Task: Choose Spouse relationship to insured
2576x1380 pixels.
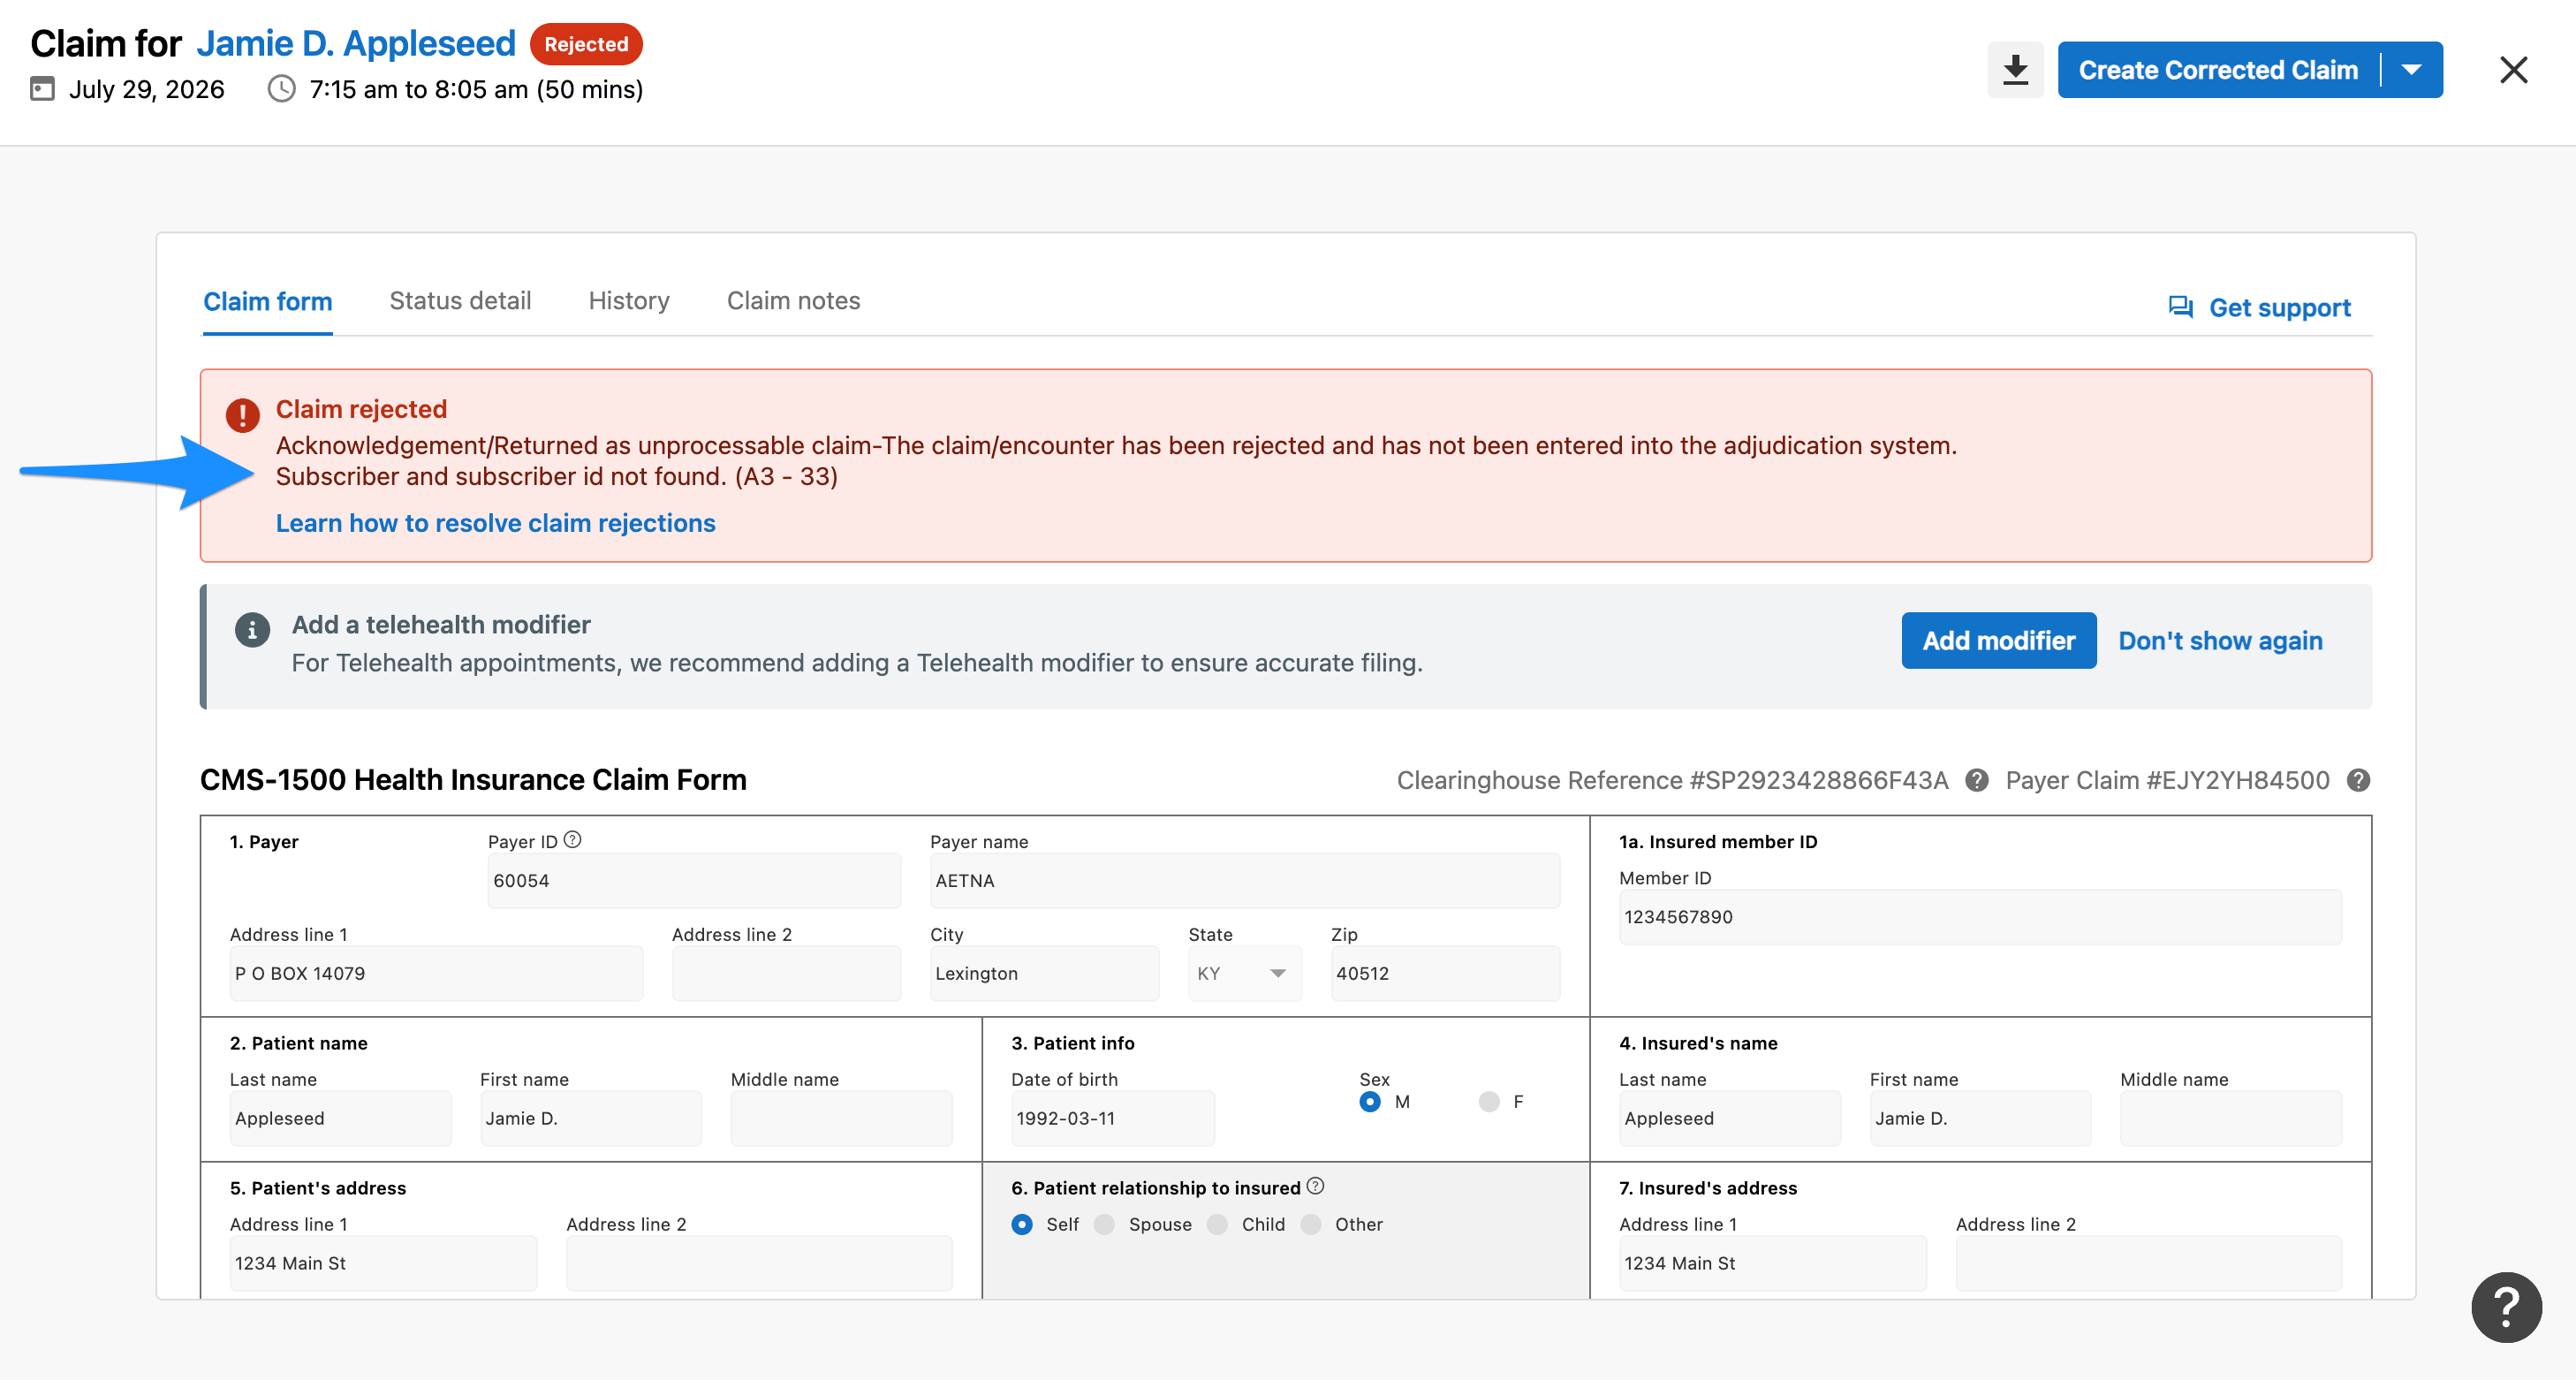Action: pyautogui.click(x=1104, y=1224)
